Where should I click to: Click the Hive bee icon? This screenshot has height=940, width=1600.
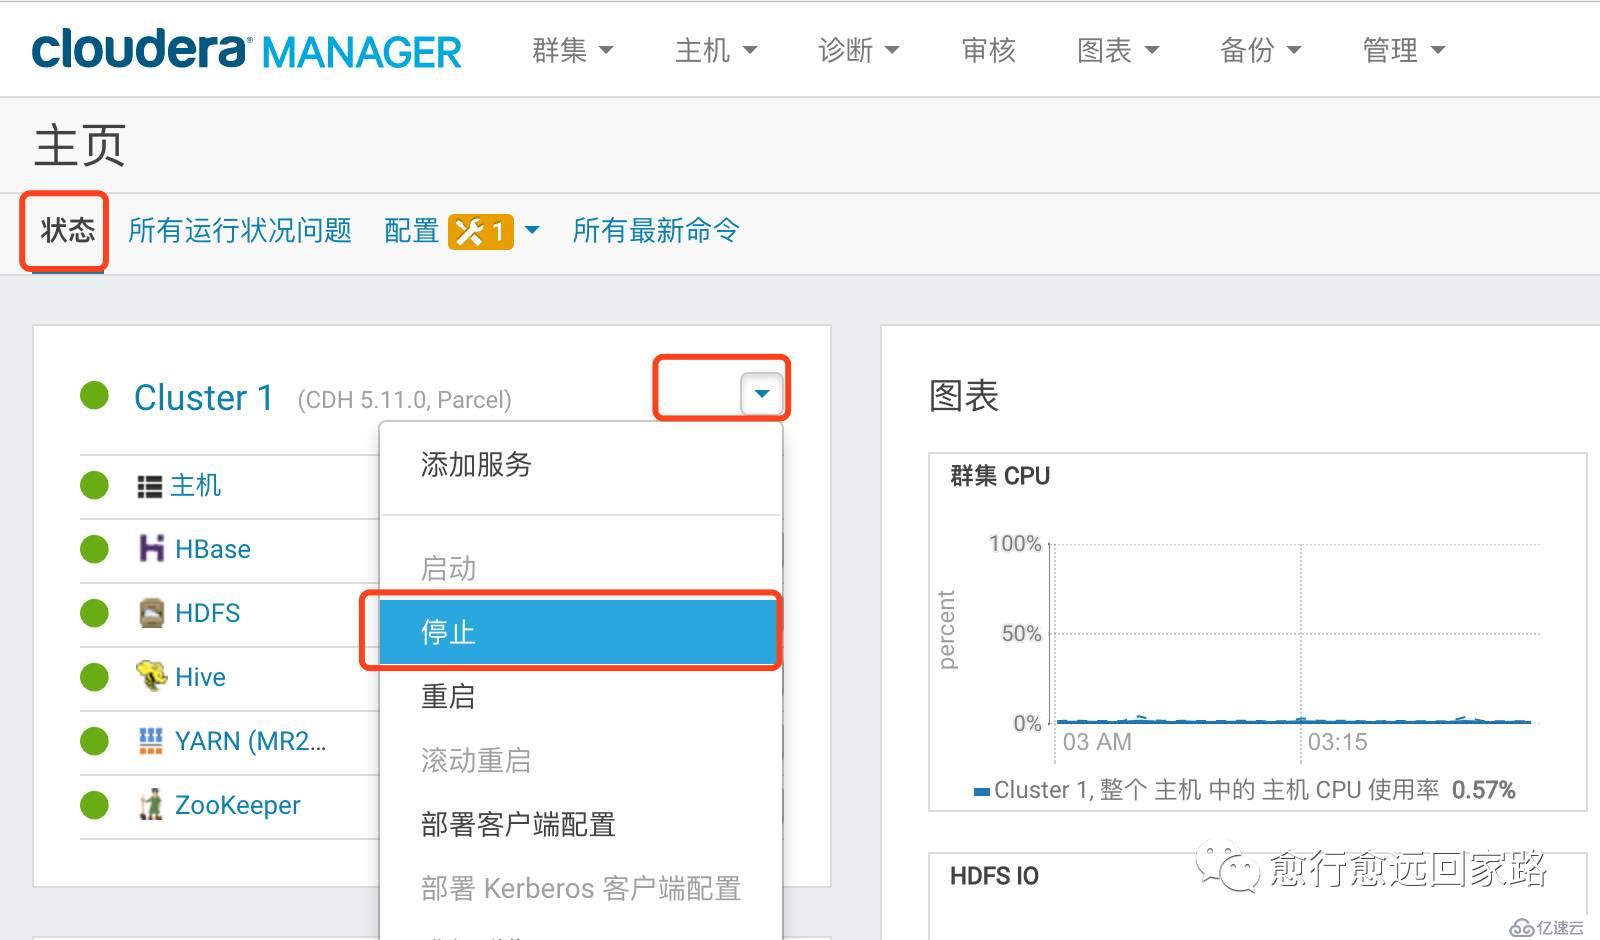pos(151,676)
